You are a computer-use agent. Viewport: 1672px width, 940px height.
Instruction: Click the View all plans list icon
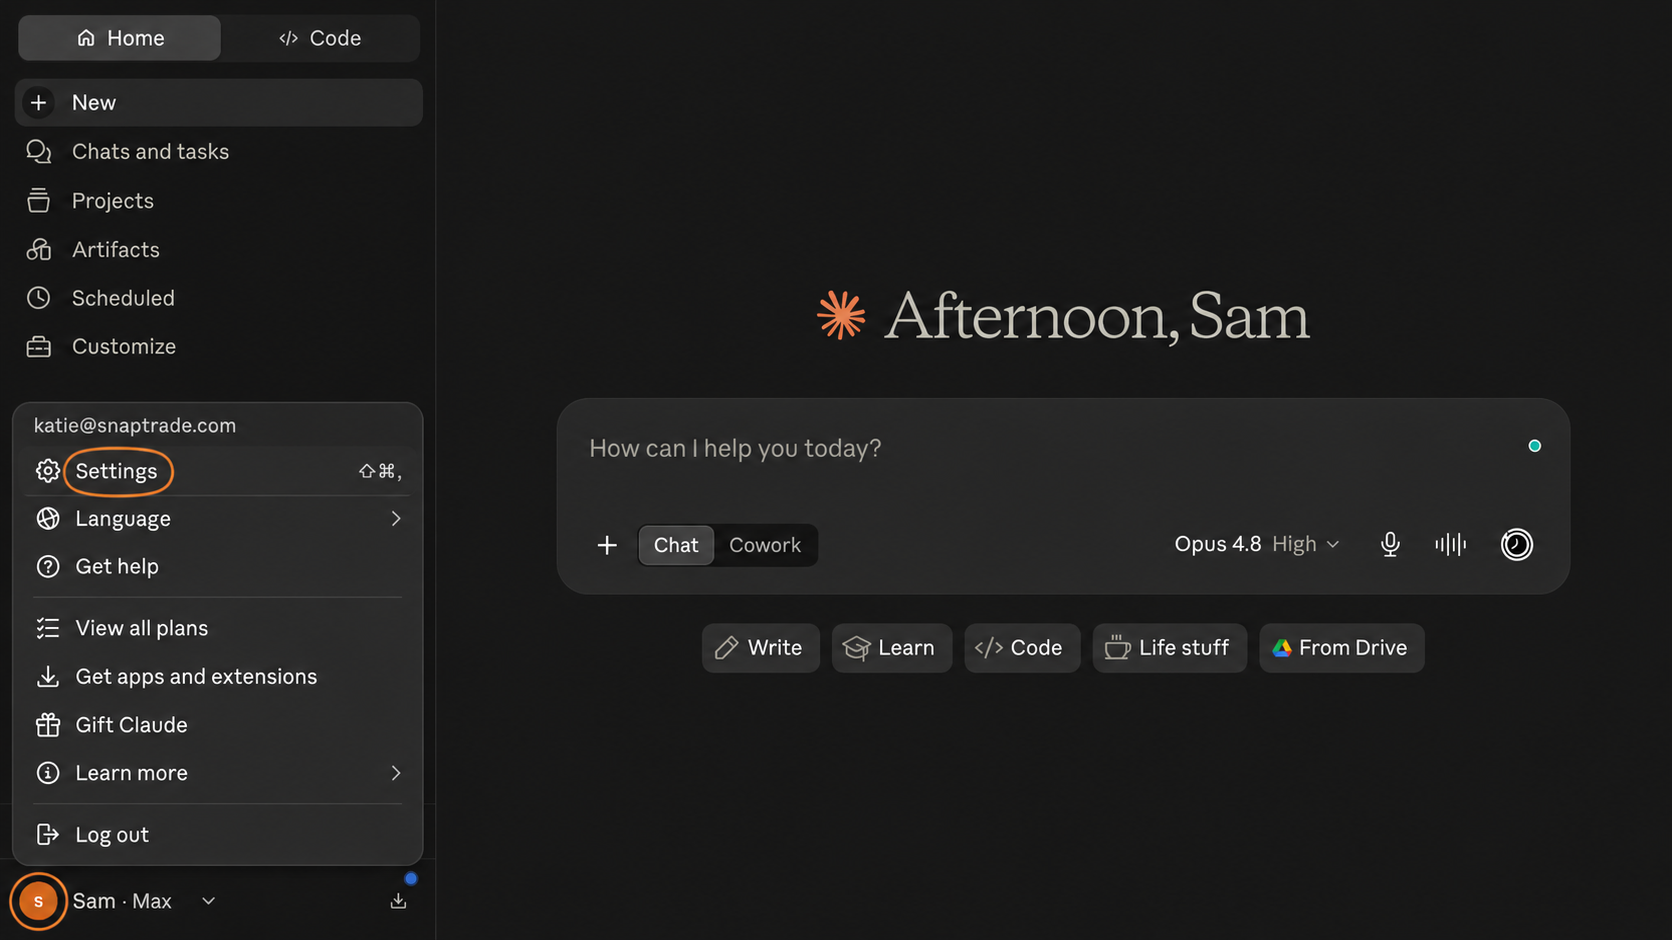(47, 628)
